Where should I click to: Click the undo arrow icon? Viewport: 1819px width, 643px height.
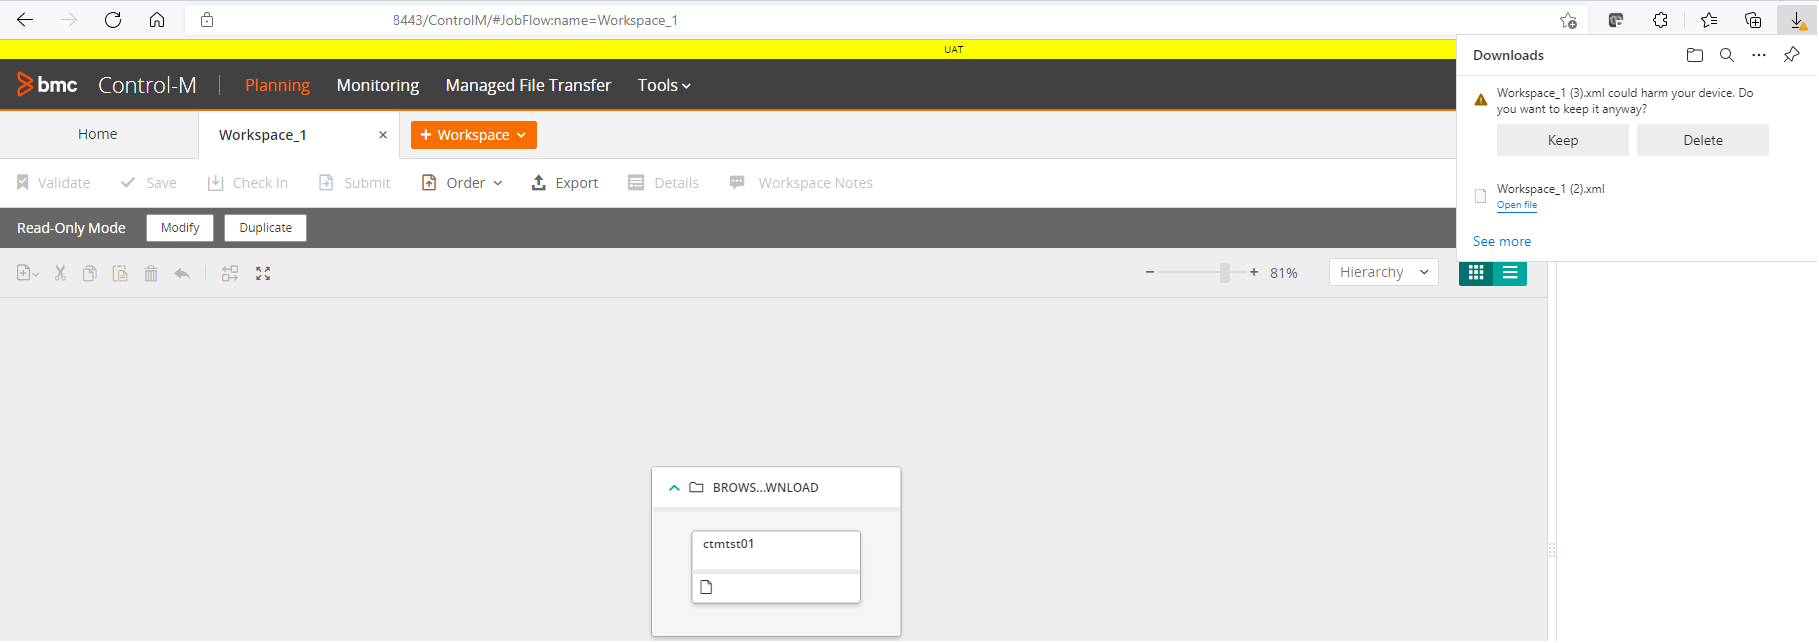pos(182,273)
